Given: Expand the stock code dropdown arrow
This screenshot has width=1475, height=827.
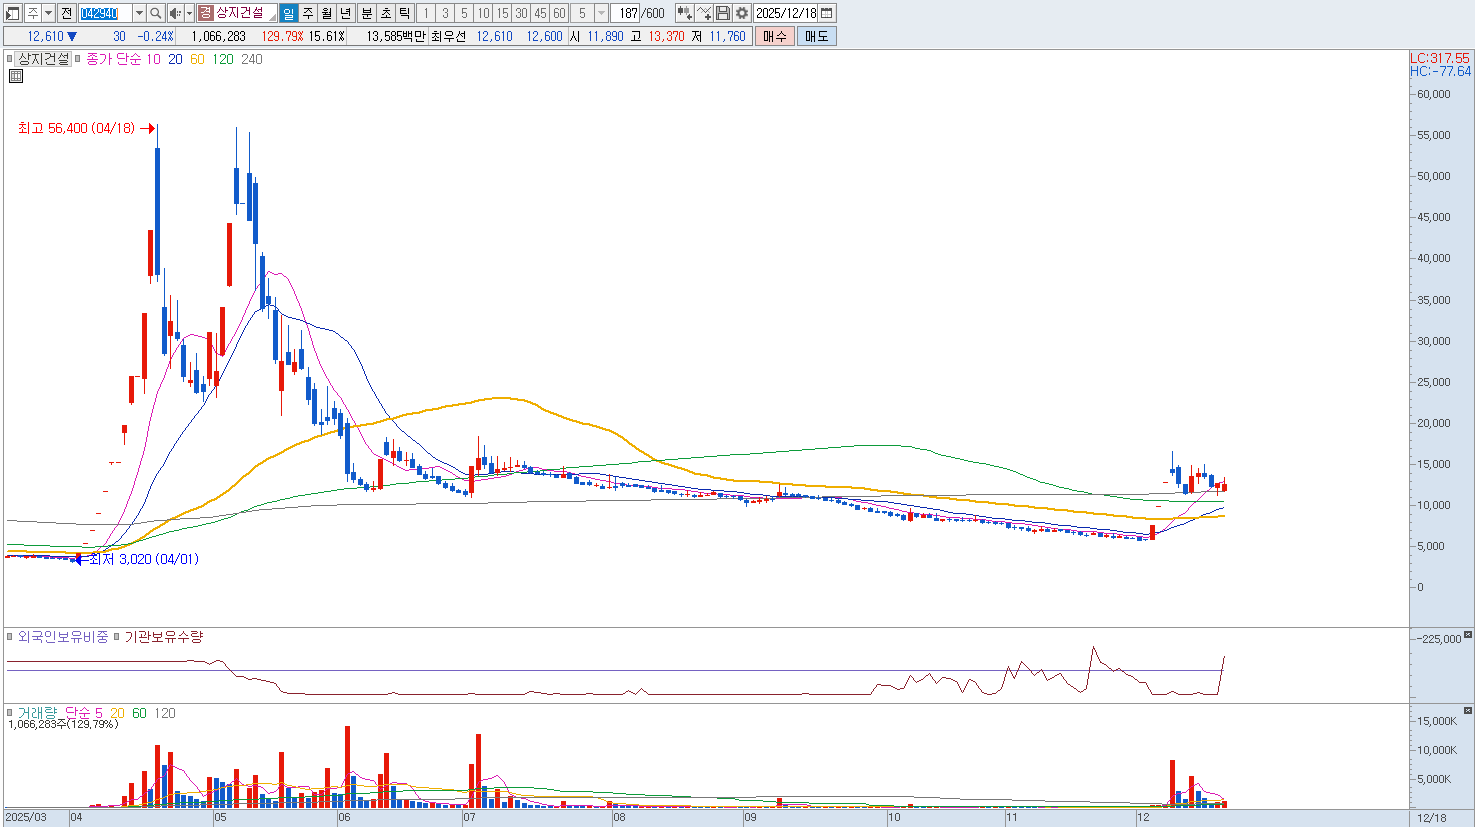Looking at the screenshot, I should coord(139,13).
